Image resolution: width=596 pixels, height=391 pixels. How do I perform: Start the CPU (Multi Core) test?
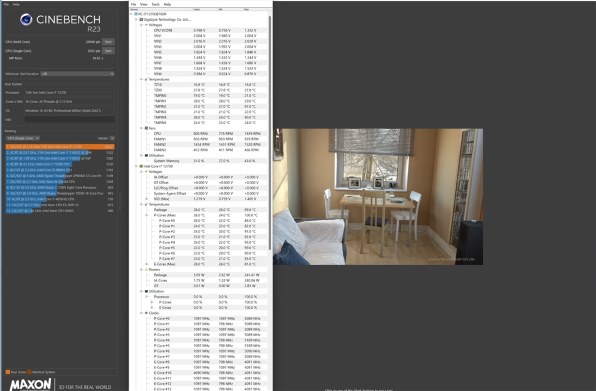108,42
